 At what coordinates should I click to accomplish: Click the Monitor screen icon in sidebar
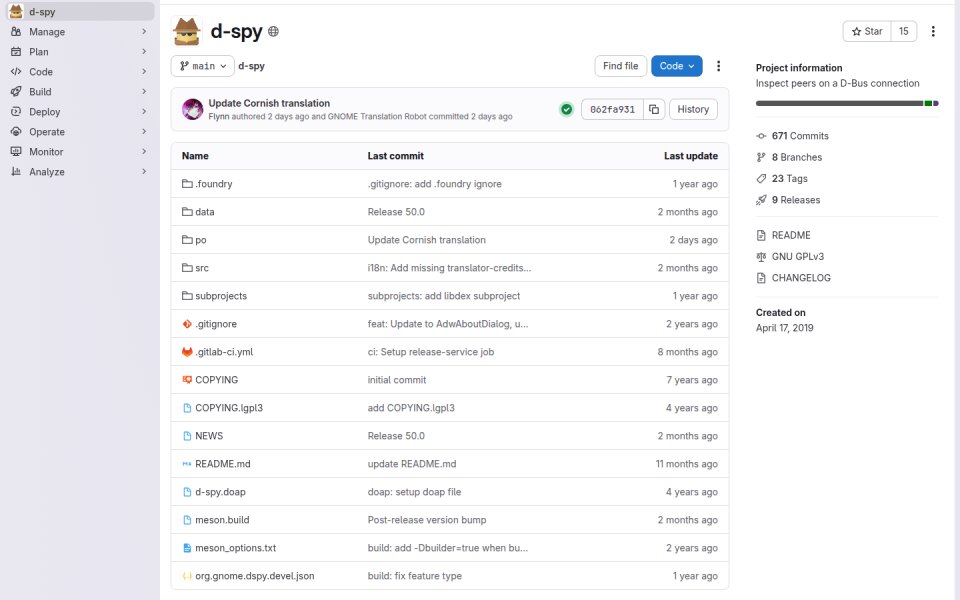tap(16, 152)
